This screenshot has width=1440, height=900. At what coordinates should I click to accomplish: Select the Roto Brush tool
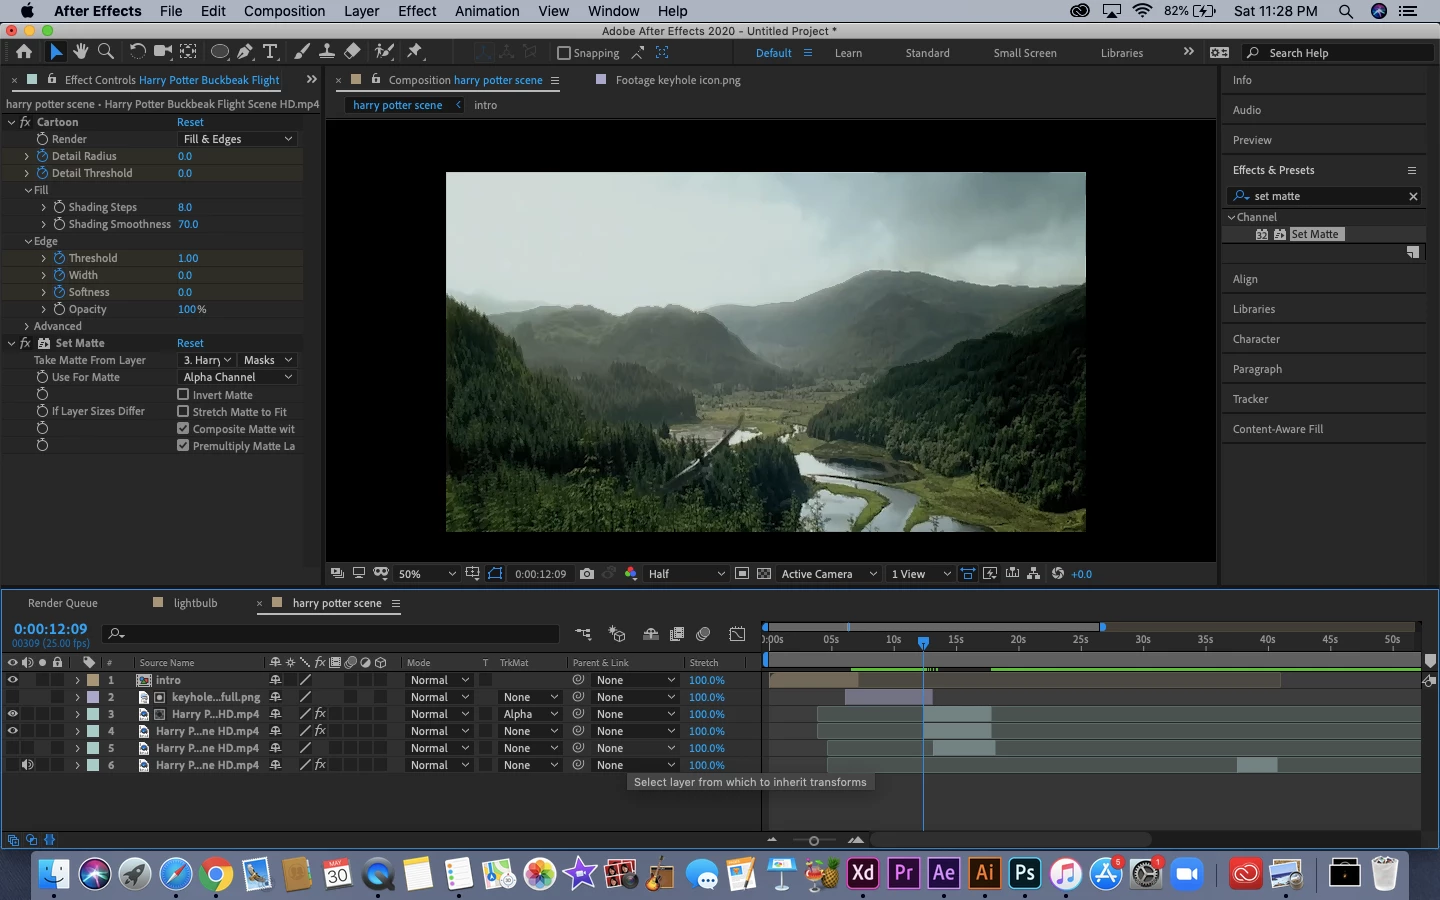[x=384, y=52]
